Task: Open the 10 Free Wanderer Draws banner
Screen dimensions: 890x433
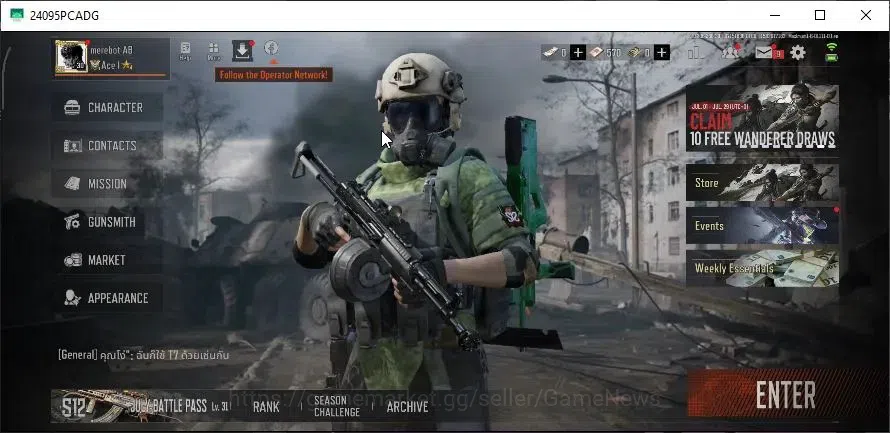Action: (762, 117)
